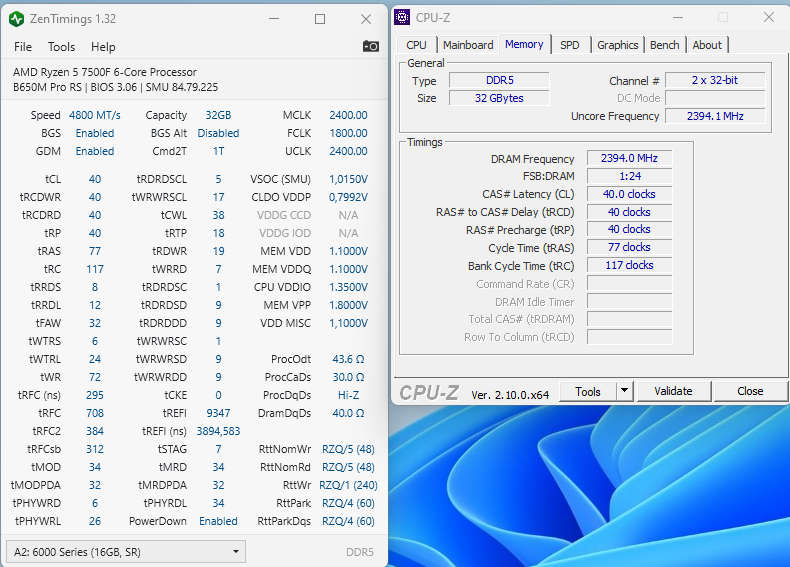Switch to the CPU tab in CPU-Z

pyautogui.click(x=416, y=45)
